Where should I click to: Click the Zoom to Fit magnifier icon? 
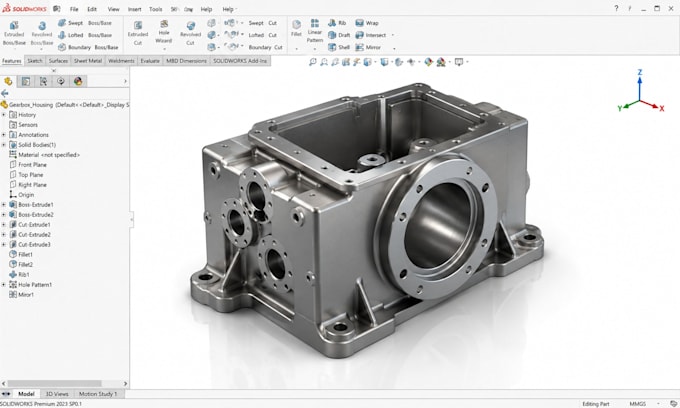click(312, 62)
